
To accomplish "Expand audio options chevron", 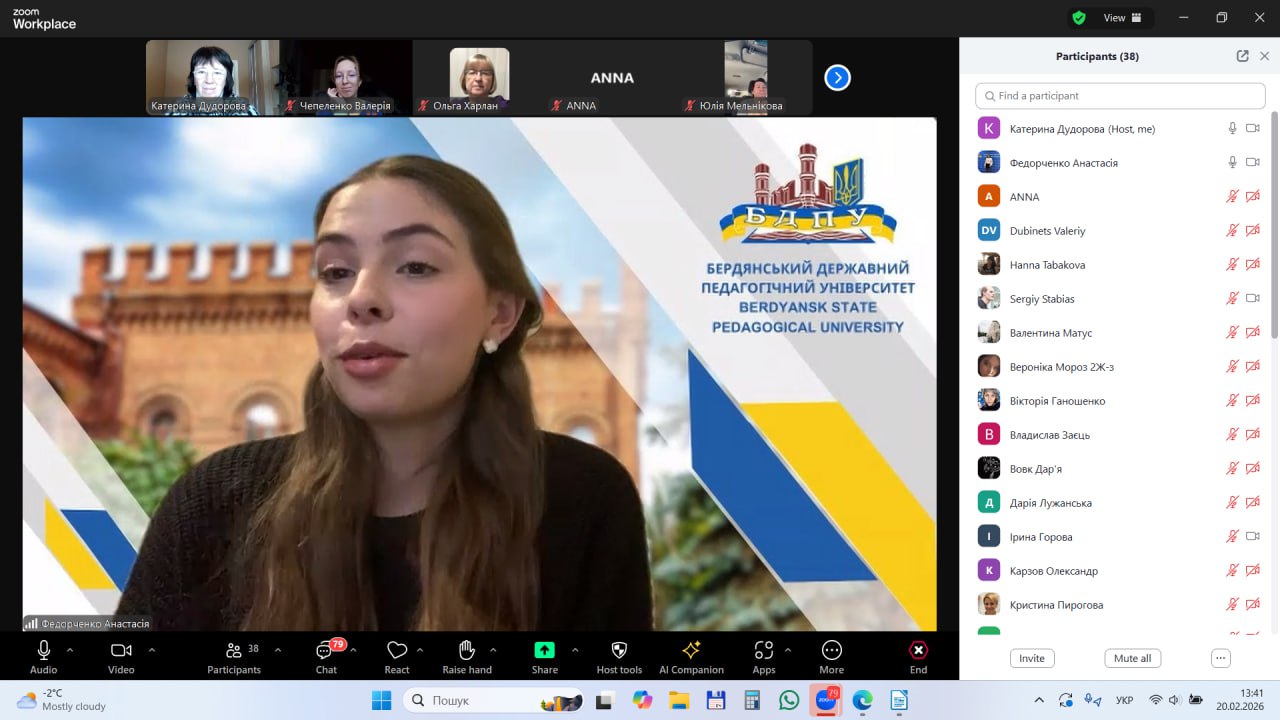I will 70,649.
